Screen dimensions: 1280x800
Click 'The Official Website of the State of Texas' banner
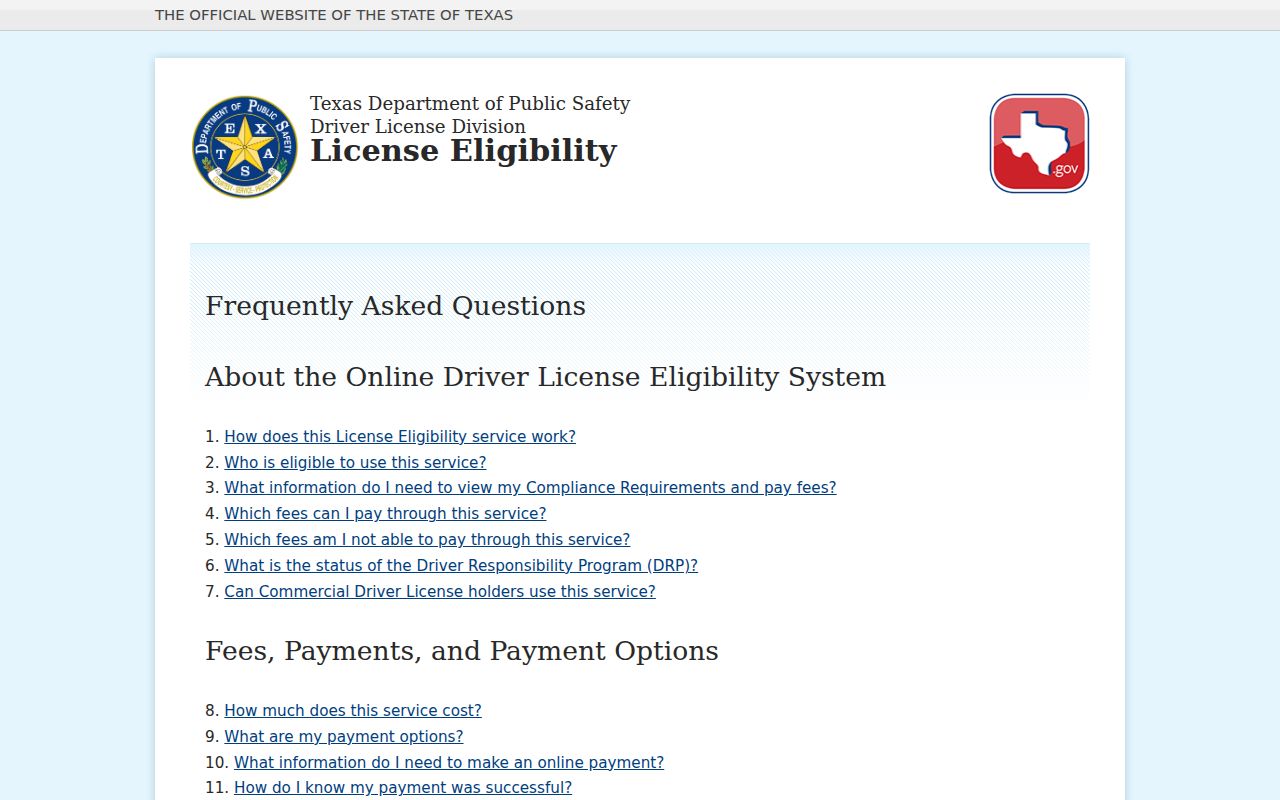334,15
